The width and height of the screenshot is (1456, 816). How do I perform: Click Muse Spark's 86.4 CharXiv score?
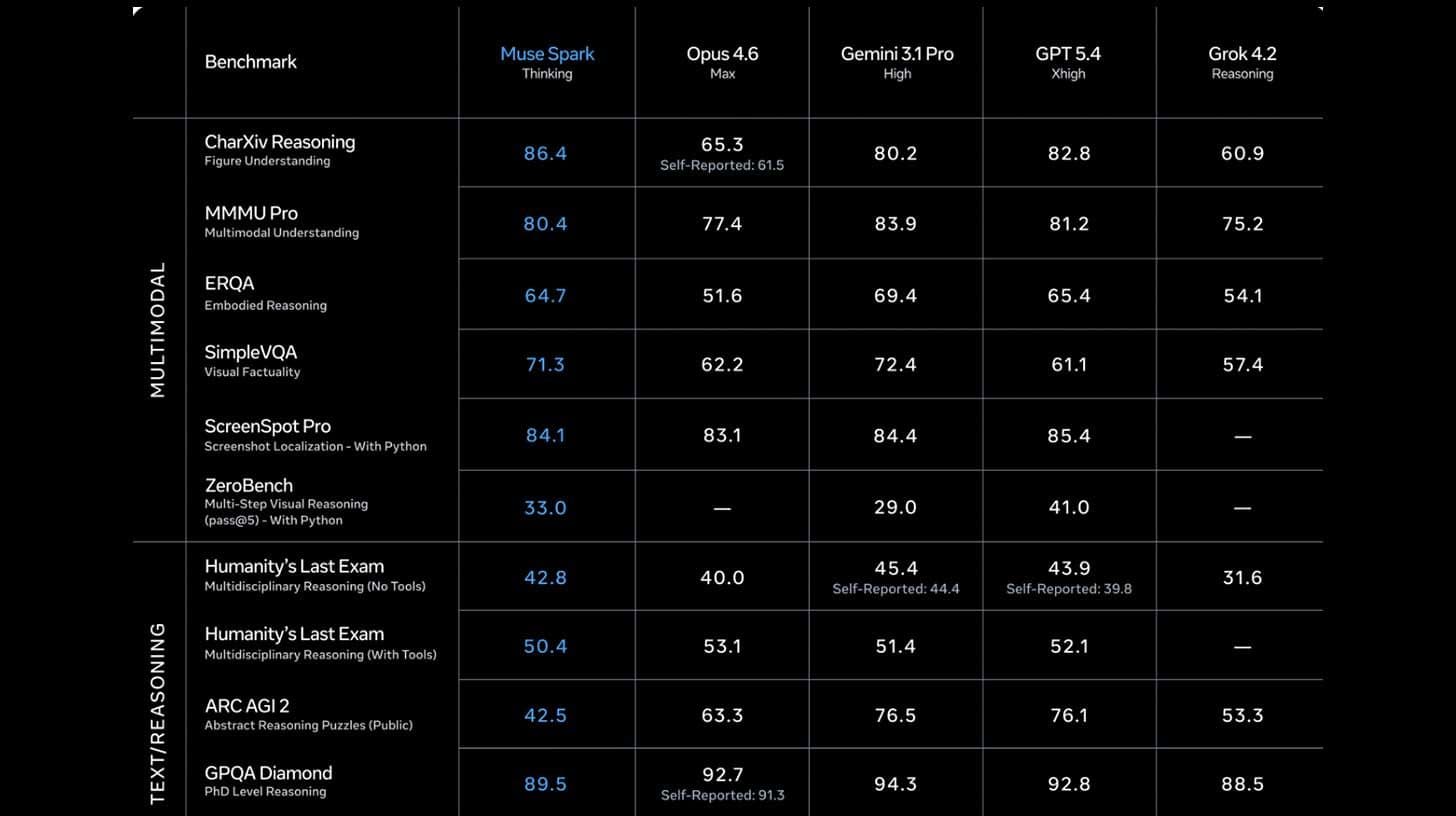[x=545, y=154]
